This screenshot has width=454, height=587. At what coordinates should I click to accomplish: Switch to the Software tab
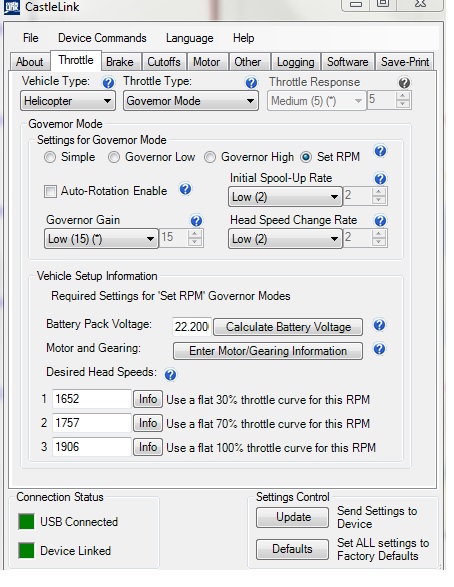pos(348,62)
